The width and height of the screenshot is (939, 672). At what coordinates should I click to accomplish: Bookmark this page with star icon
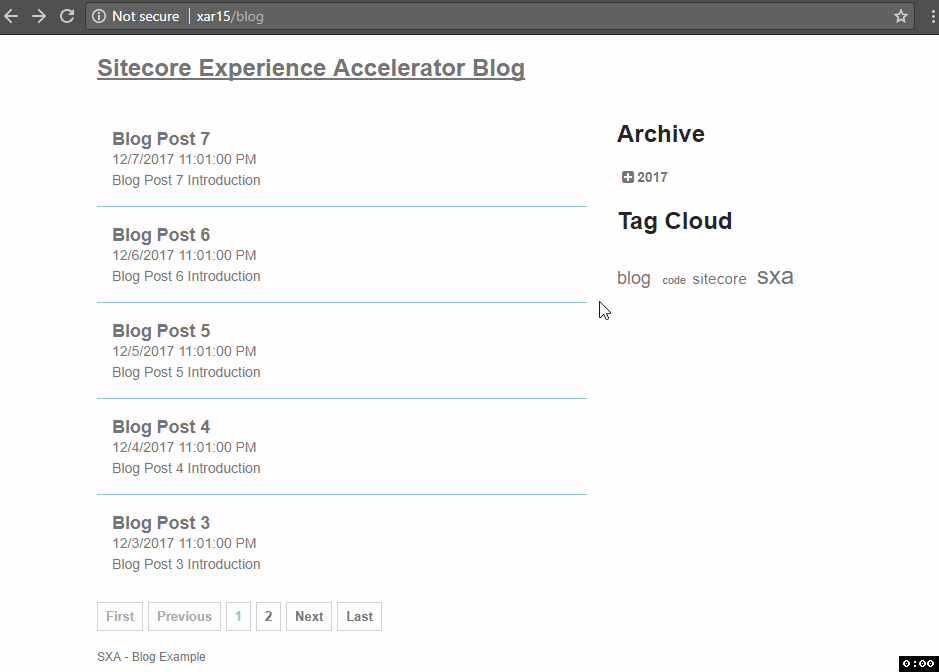tap(901, 16)
